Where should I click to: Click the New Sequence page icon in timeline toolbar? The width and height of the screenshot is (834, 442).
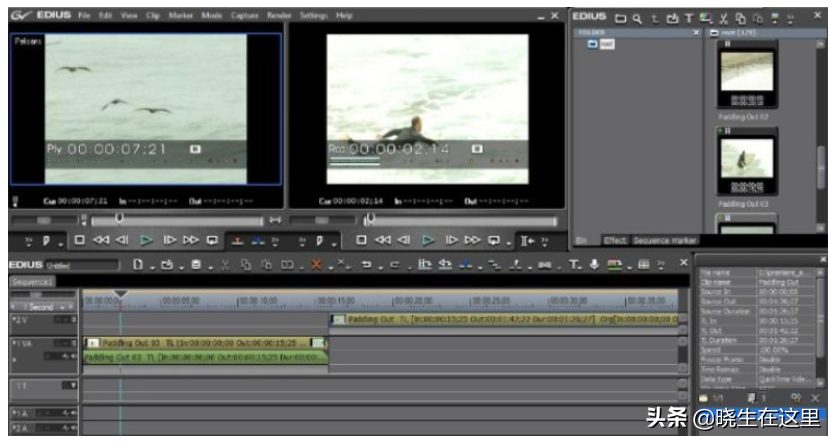[138, 264]
